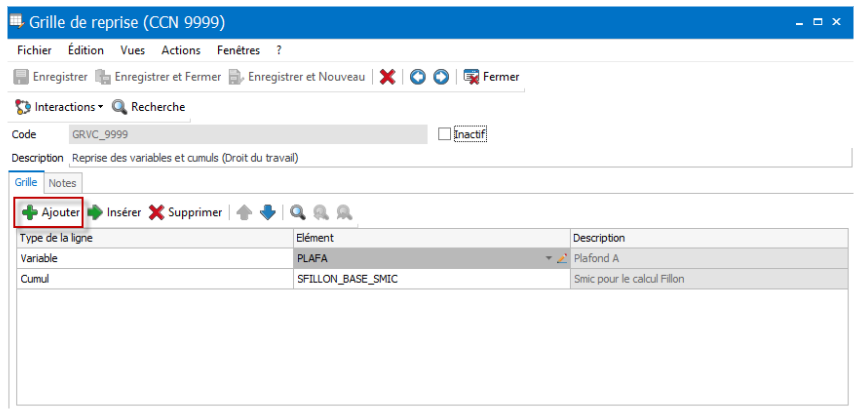Move grid row up with gray arrow
860x412 pixels.
(244, 212)
